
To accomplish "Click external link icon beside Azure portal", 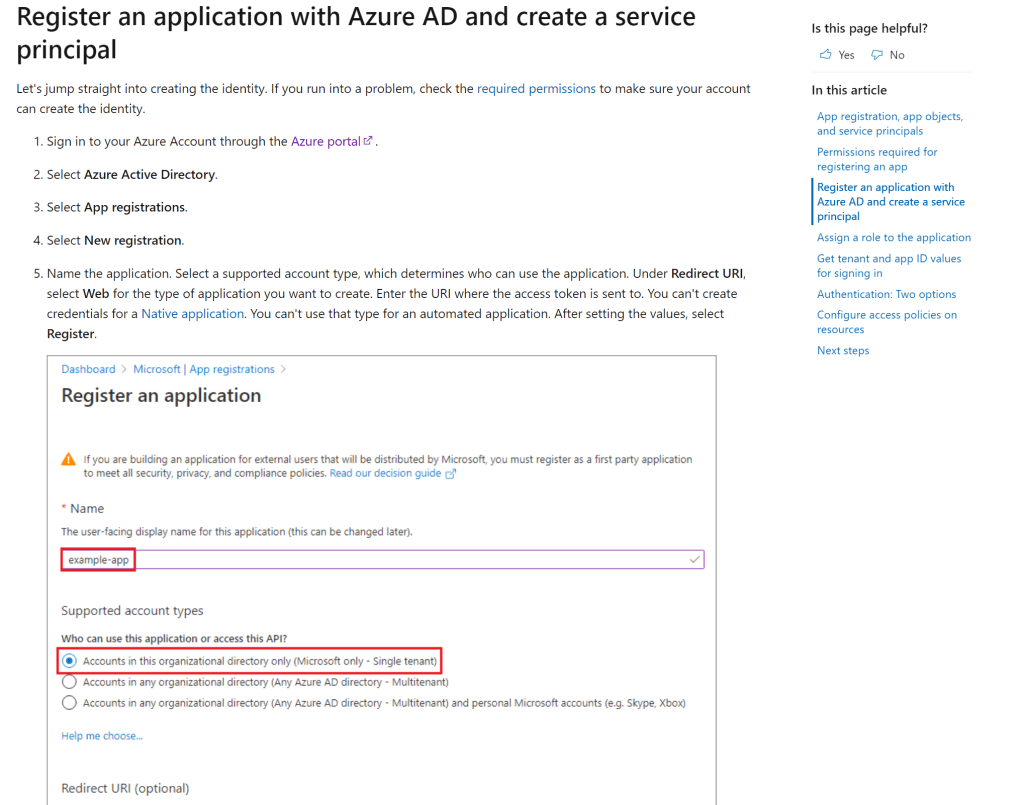I will [x=368, y=142].
